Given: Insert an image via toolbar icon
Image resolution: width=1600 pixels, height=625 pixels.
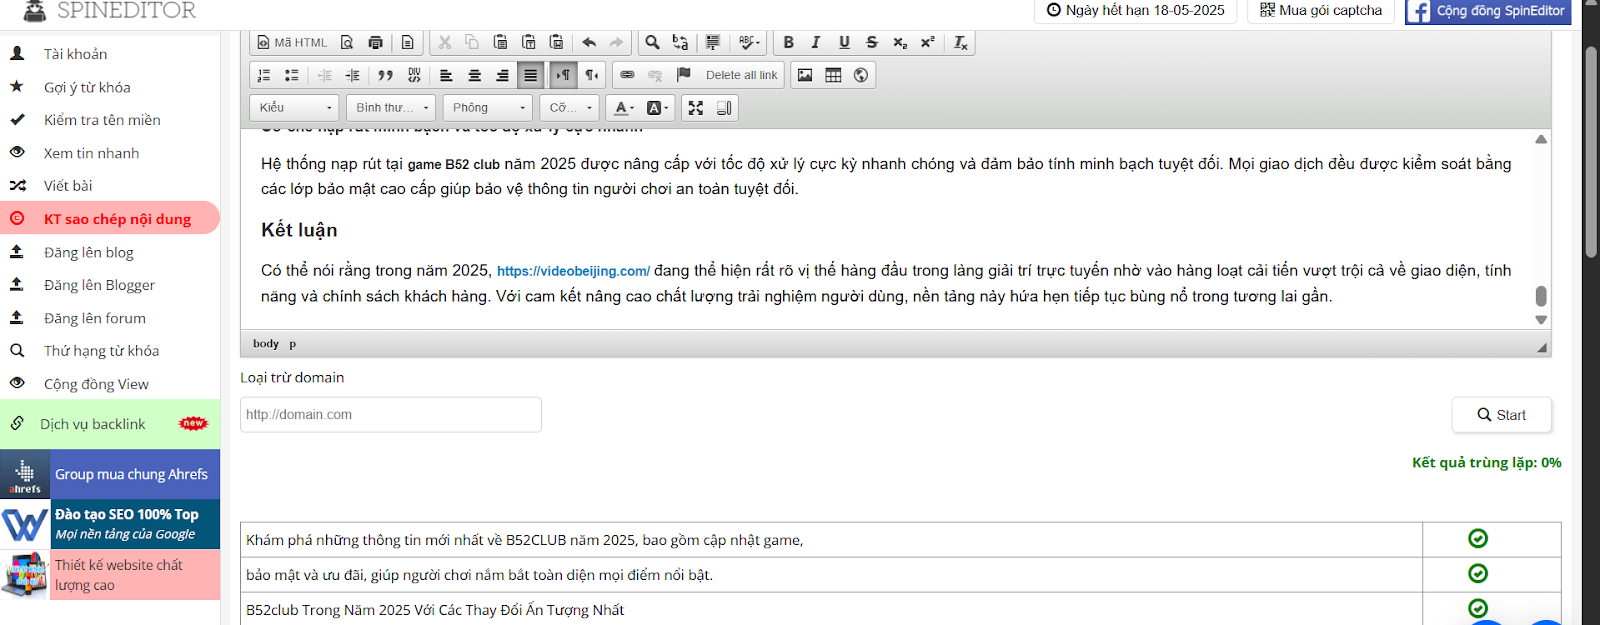Looking at the screenshot, I should (x=805, y=75).
